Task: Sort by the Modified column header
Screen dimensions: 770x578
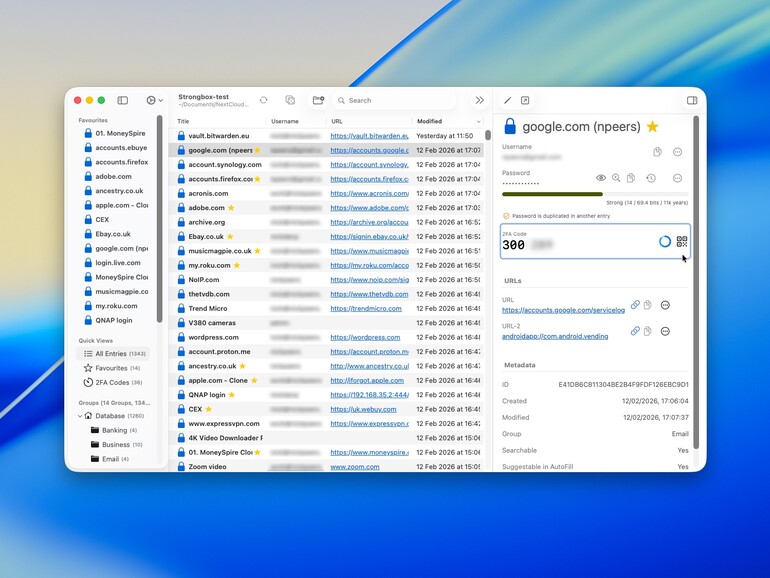Action: [x=429, y=121]
